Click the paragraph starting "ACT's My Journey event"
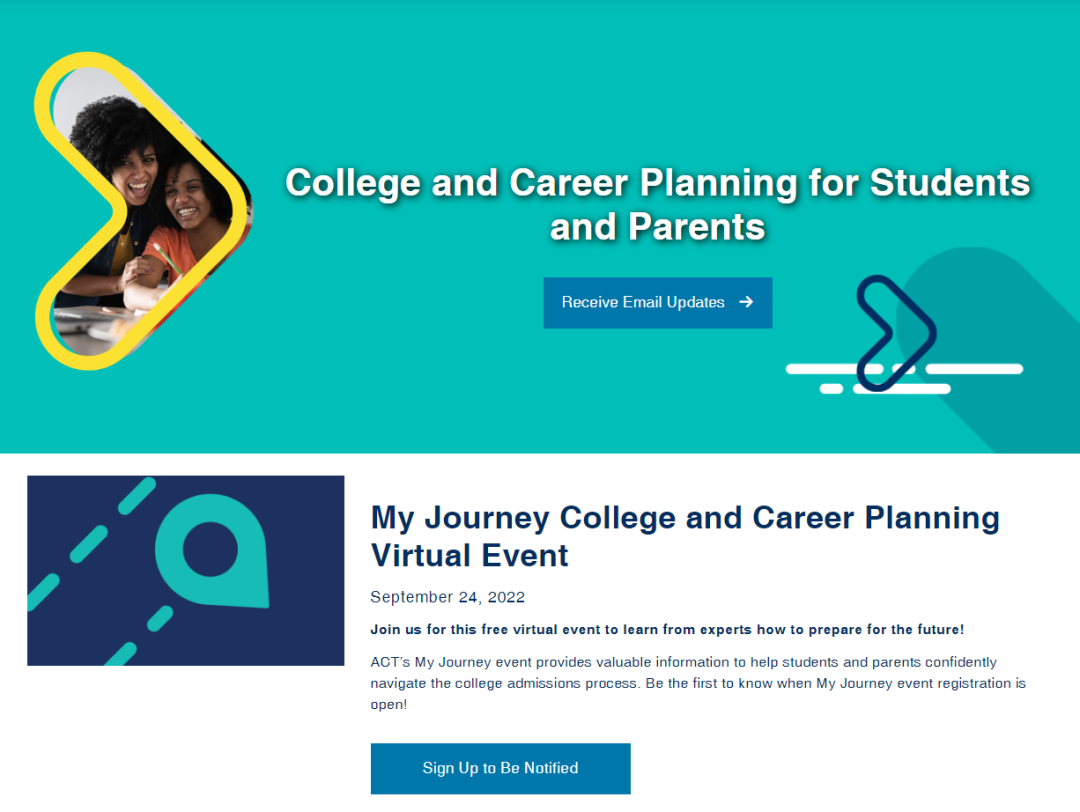Screen dimensions: 1080x812 pyautogui.click(x=697, y=683)
